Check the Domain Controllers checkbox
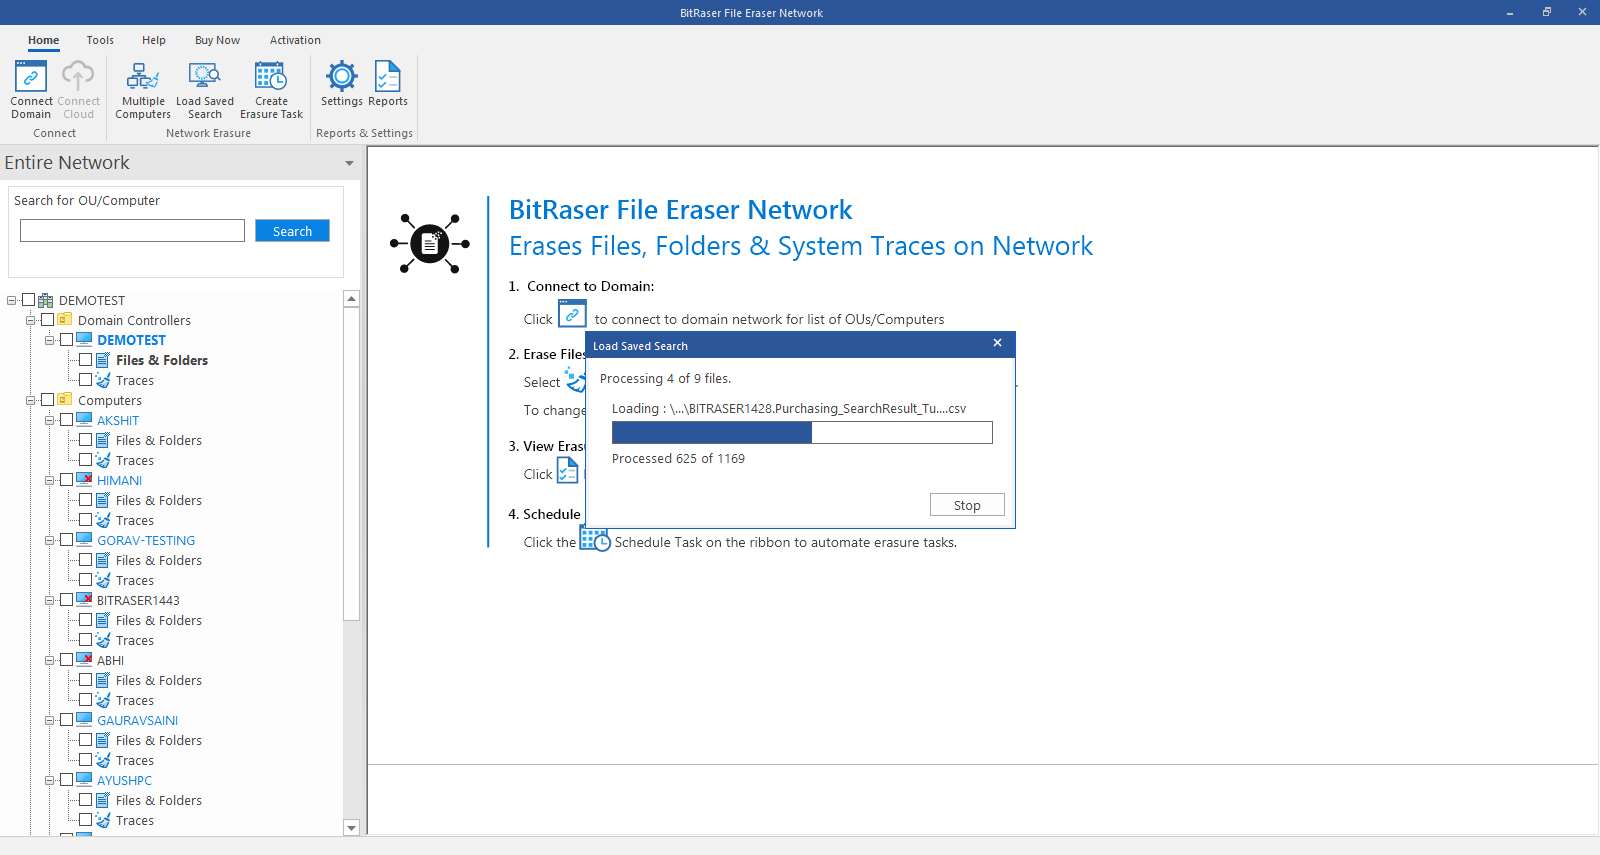This screenshot has width=1600, height=855. click(47, 320)
